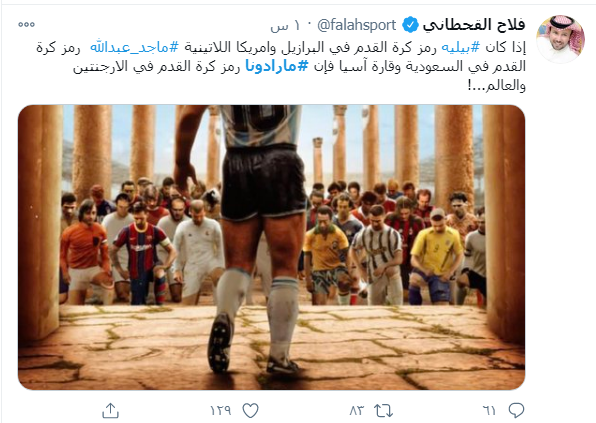Open the author's profile picture

click(560, 39)
